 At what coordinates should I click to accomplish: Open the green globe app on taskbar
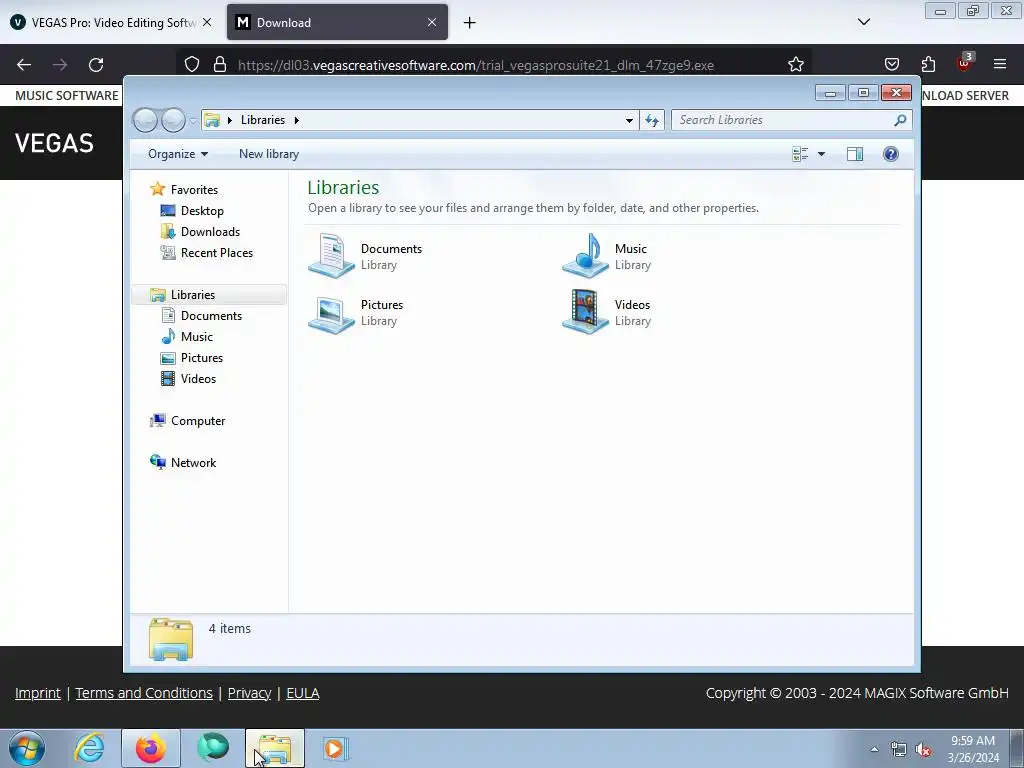[213, 748]
